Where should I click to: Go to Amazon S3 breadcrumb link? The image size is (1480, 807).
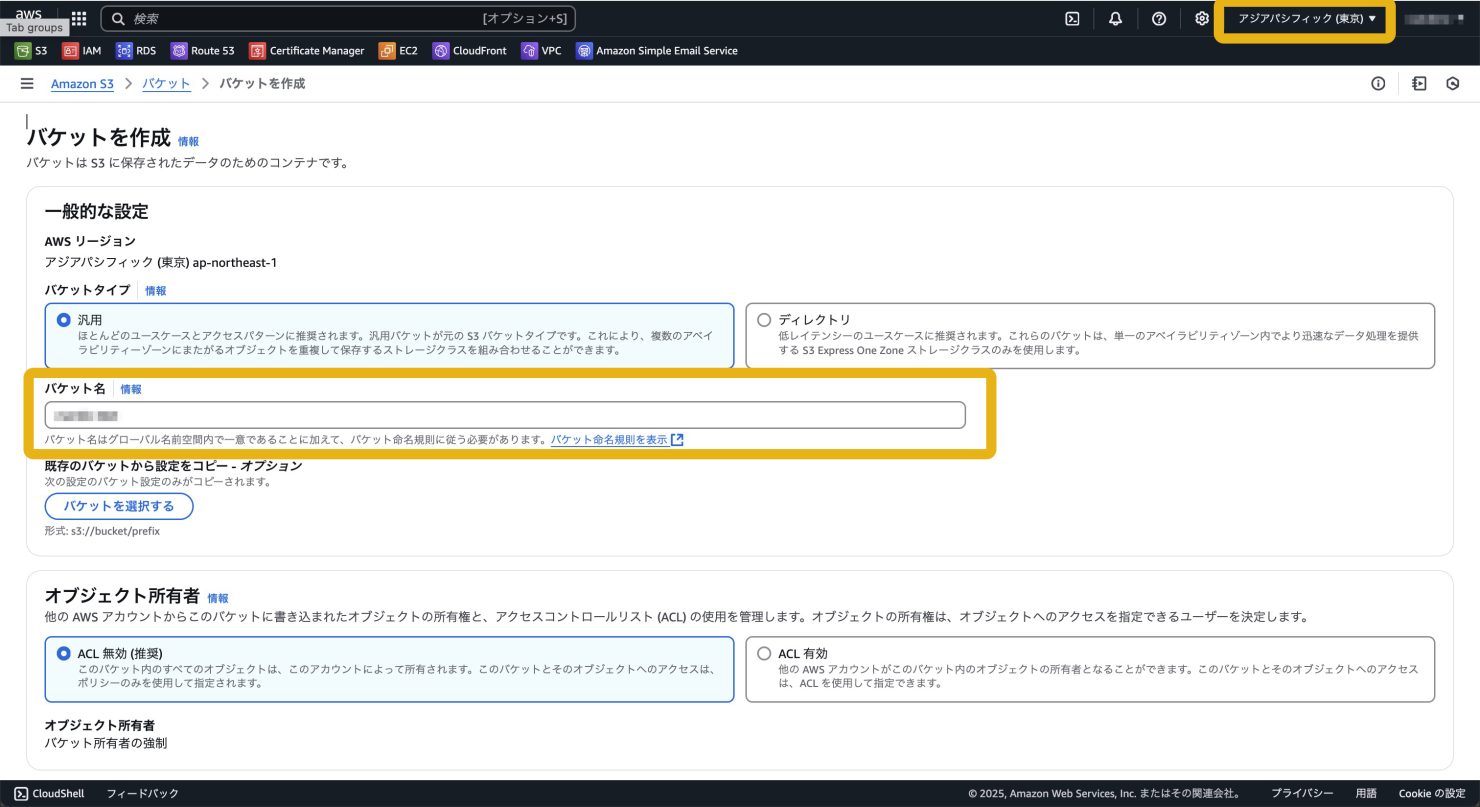click(82, 84)
